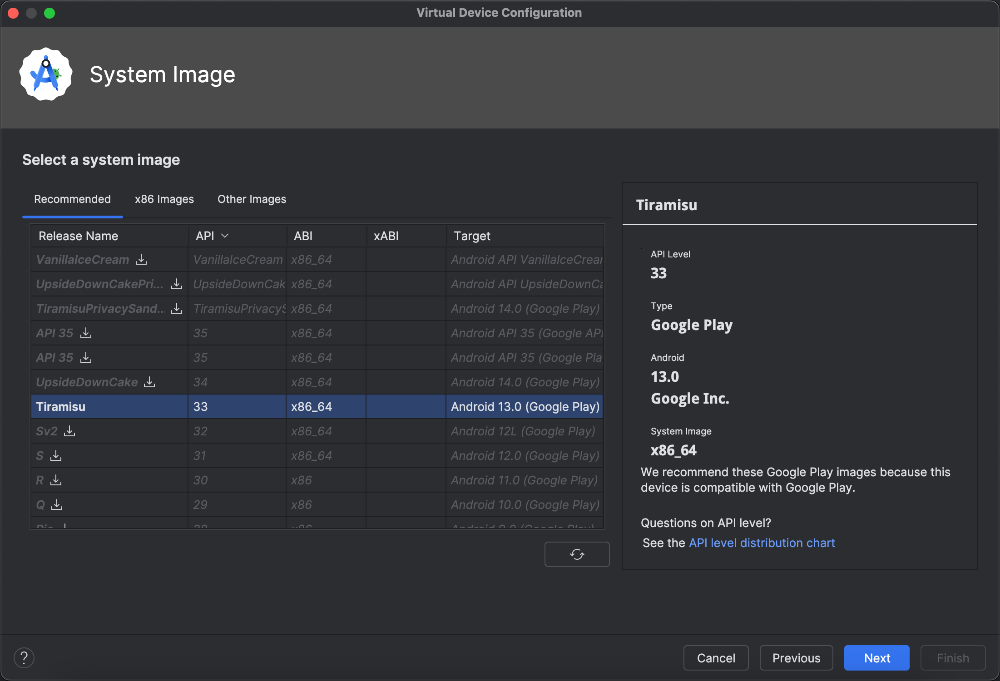Click the Android 12L (Google Play) target cell
The image size is (1000, 681).
click(x=525, y=431)
